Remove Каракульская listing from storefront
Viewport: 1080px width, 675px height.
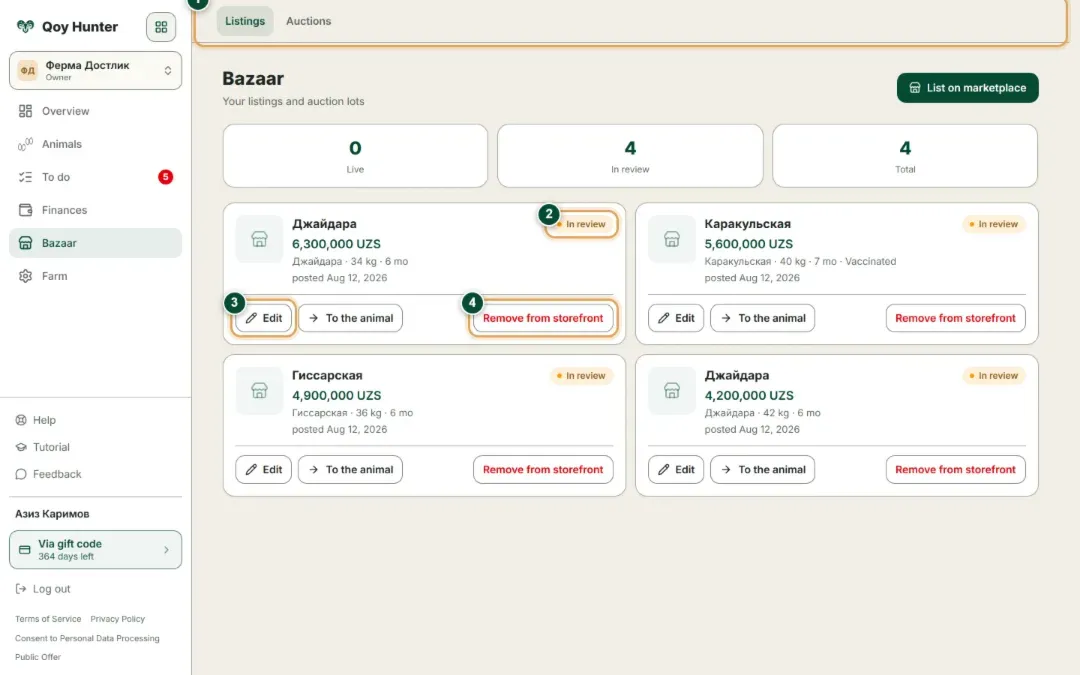pos(955,318)
